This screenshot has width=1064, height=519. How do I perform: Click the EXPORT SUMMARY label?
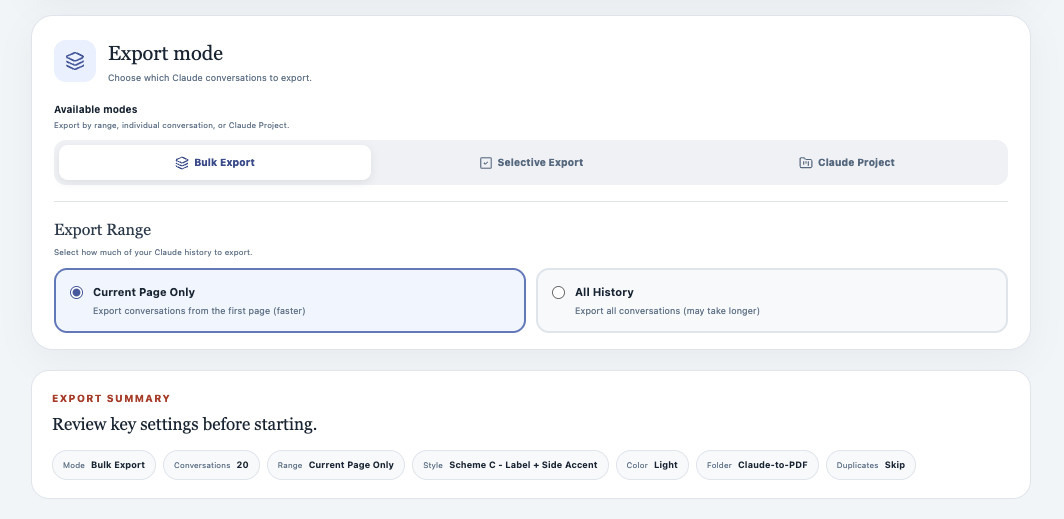111,399
